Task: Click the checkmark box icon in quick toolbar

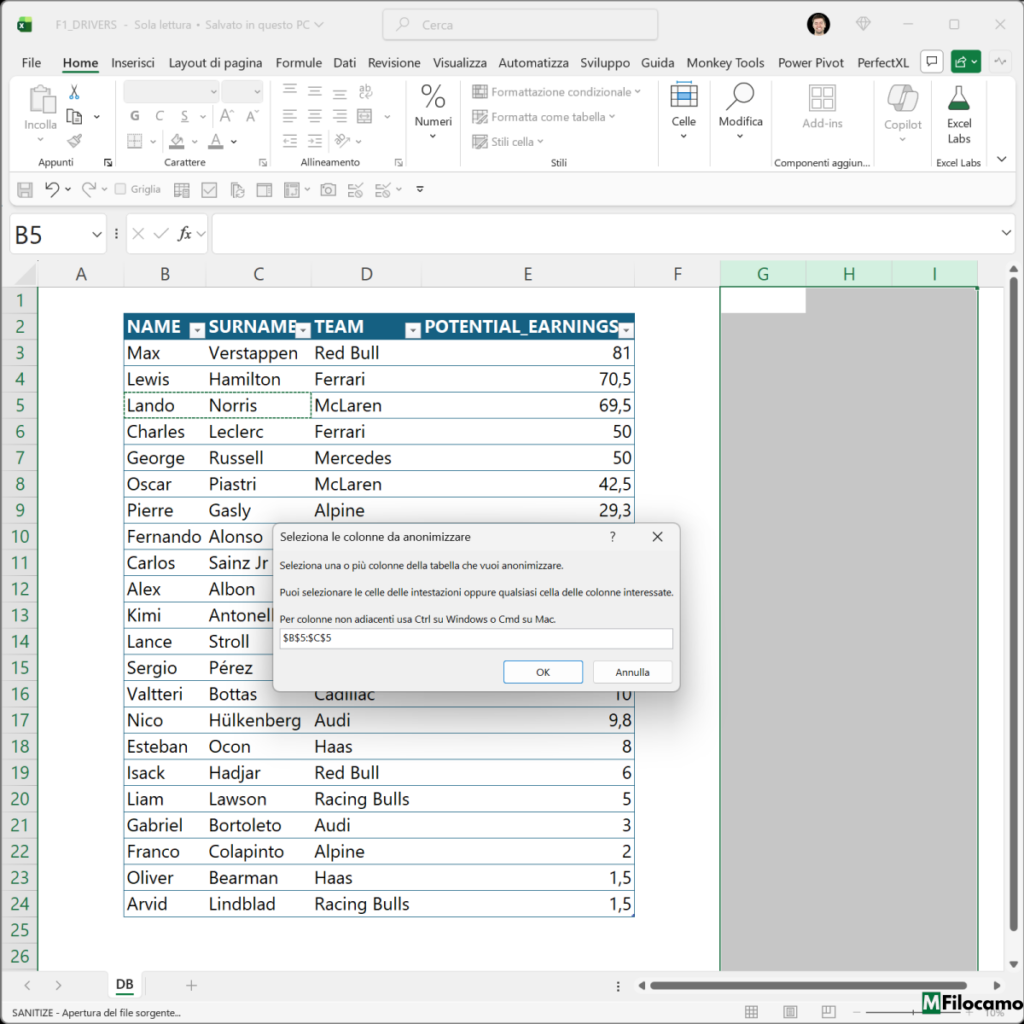Action: (x=209, y=190)
